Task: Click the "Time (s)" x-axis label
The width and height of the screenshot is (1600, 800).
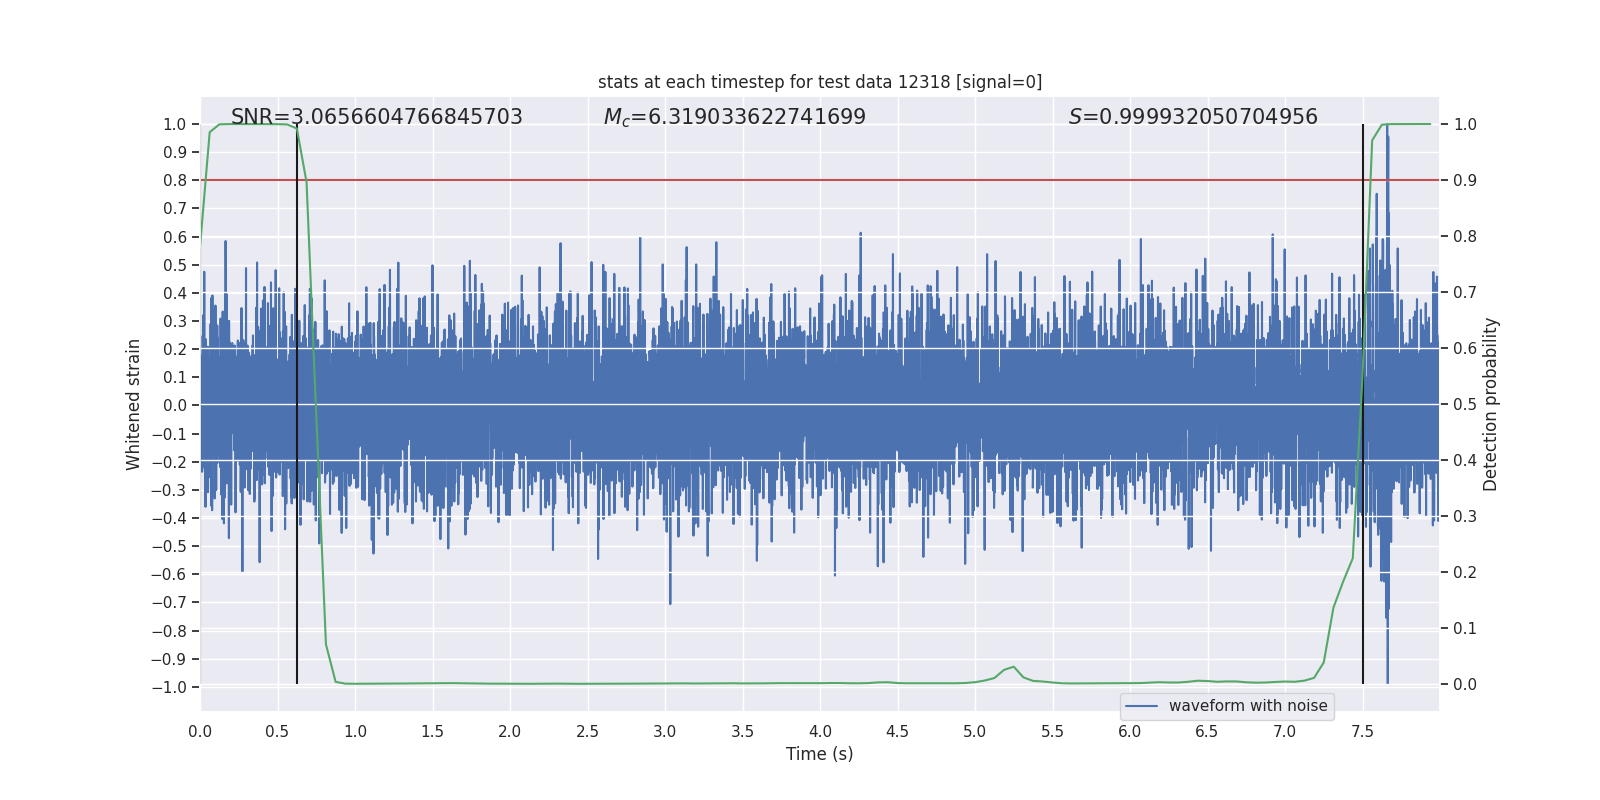Action: tap(819, 754)
